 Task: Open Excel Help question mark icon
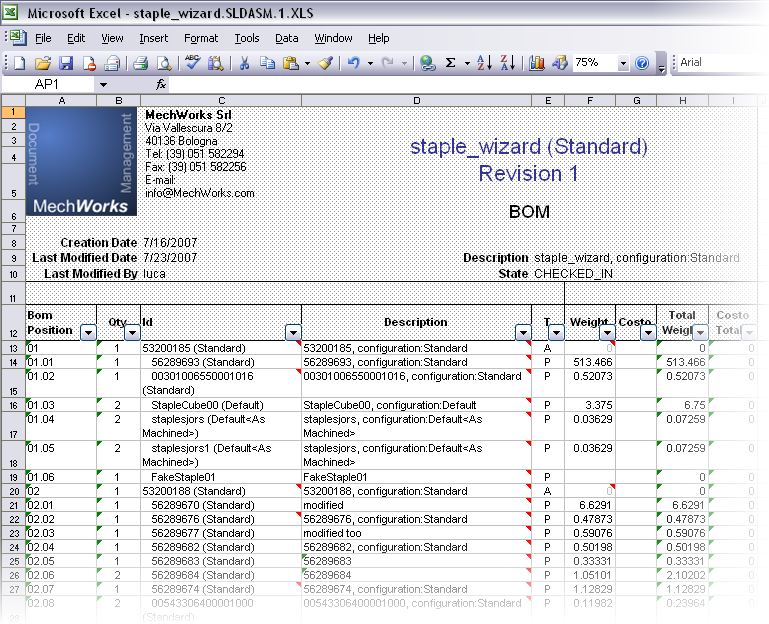coord(641,63)
